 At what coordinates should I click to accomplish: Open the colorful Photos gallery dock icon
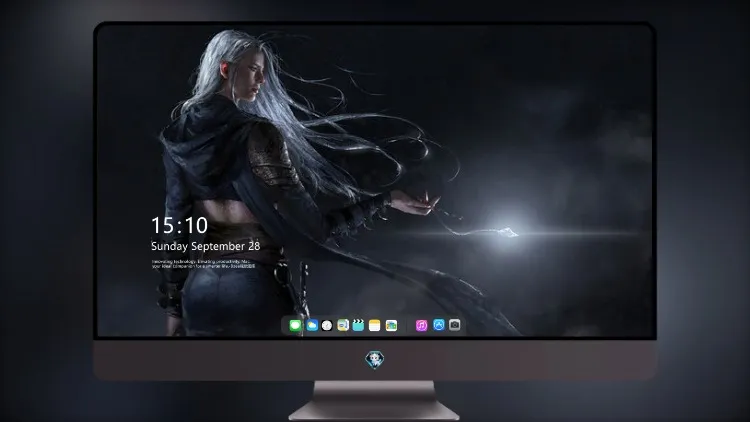point(391,325)
